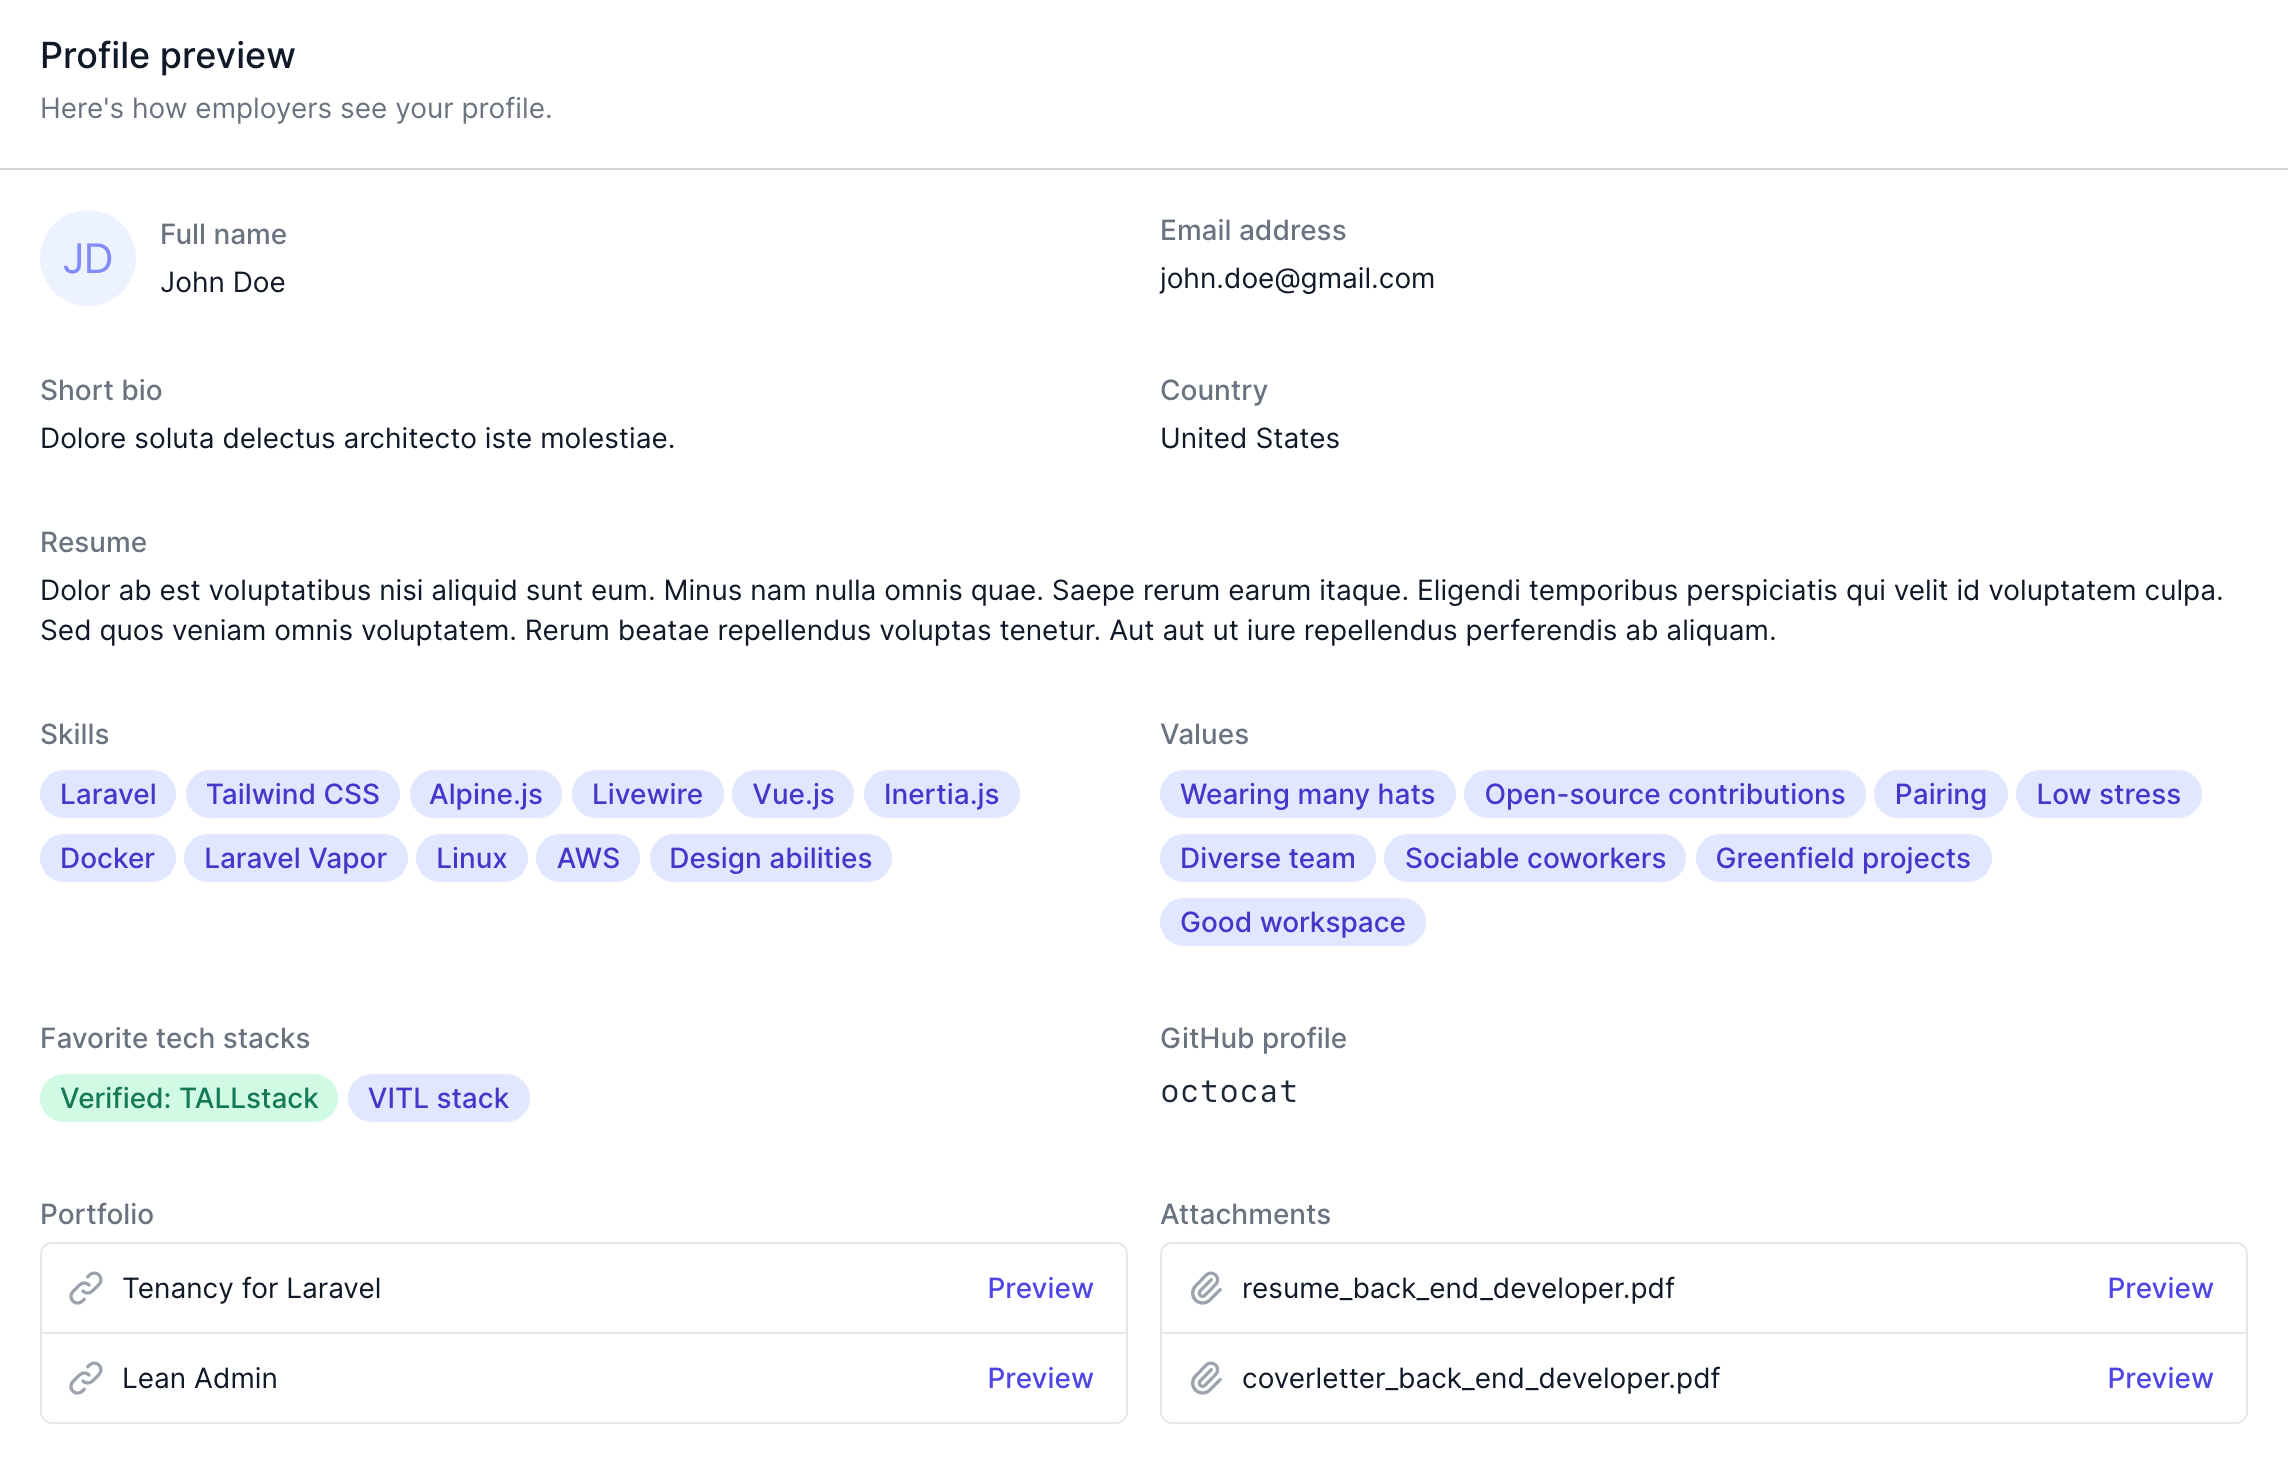The image size is (2288, 1460).
Task: Click the VITL stack badge
Action: pyautogui.click(x=438, y=1098)
